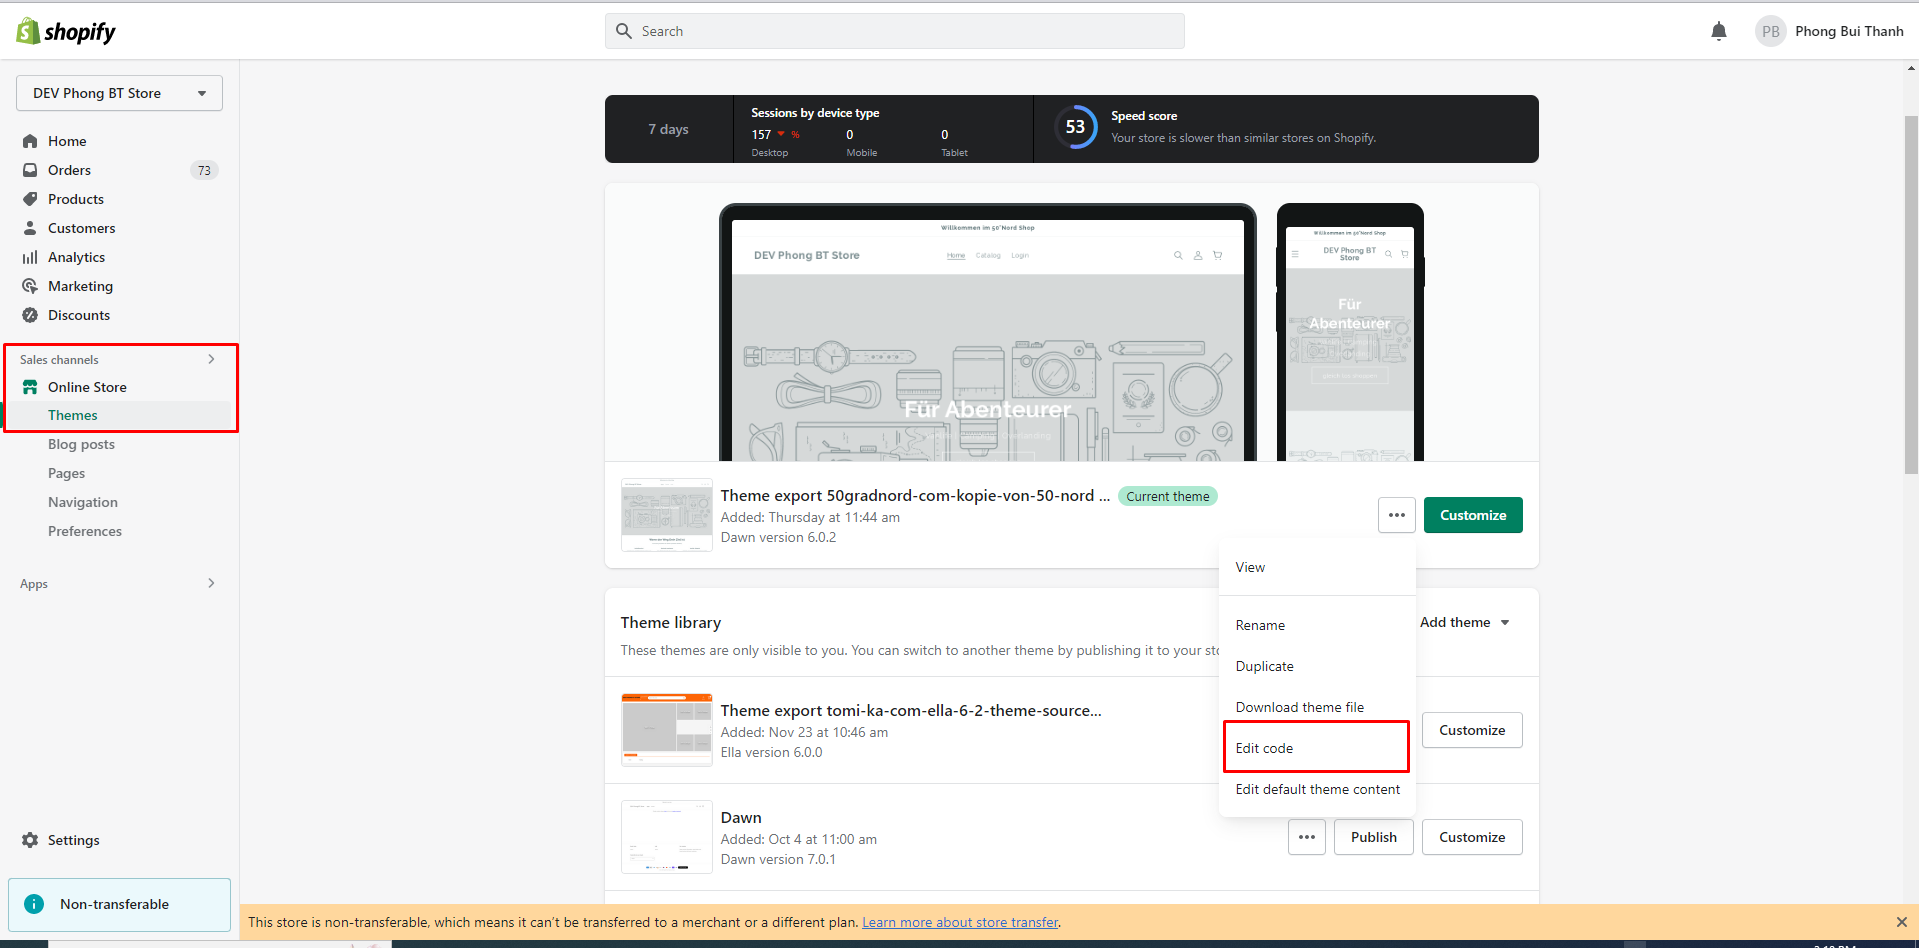The height and width of the screenshot is (948, 1919).
Task: Go to Home in the sidebar
Action: 67,141
